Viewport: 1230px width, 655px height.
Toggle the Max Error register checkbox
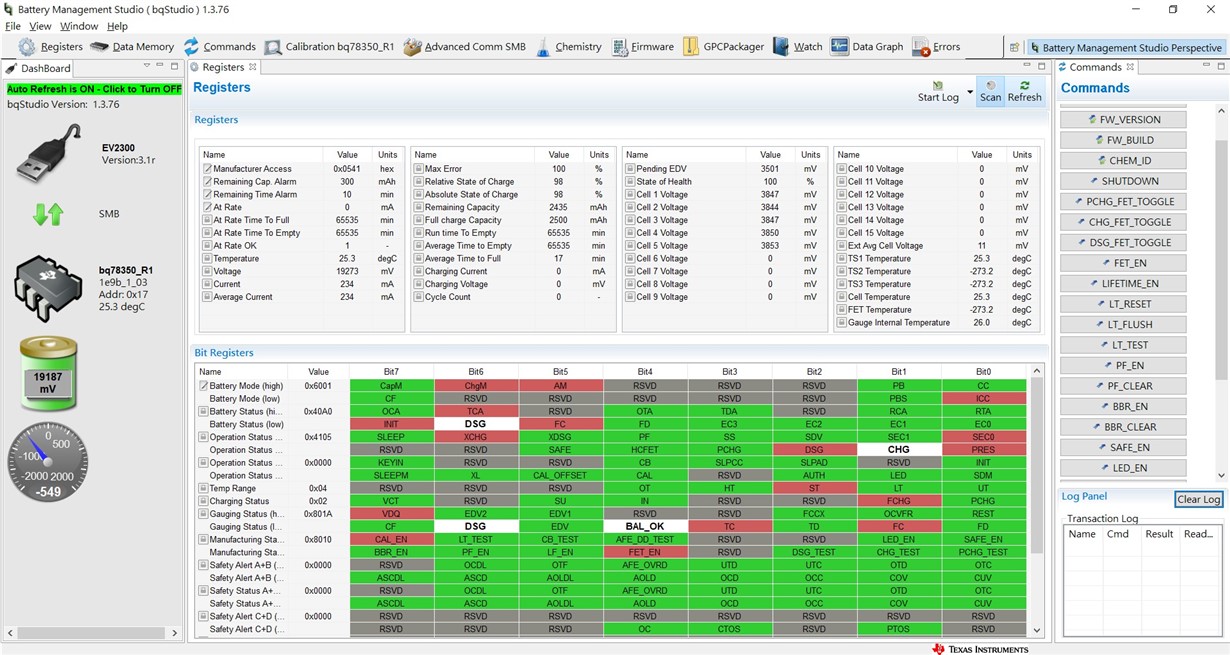(x=419, y=169)
